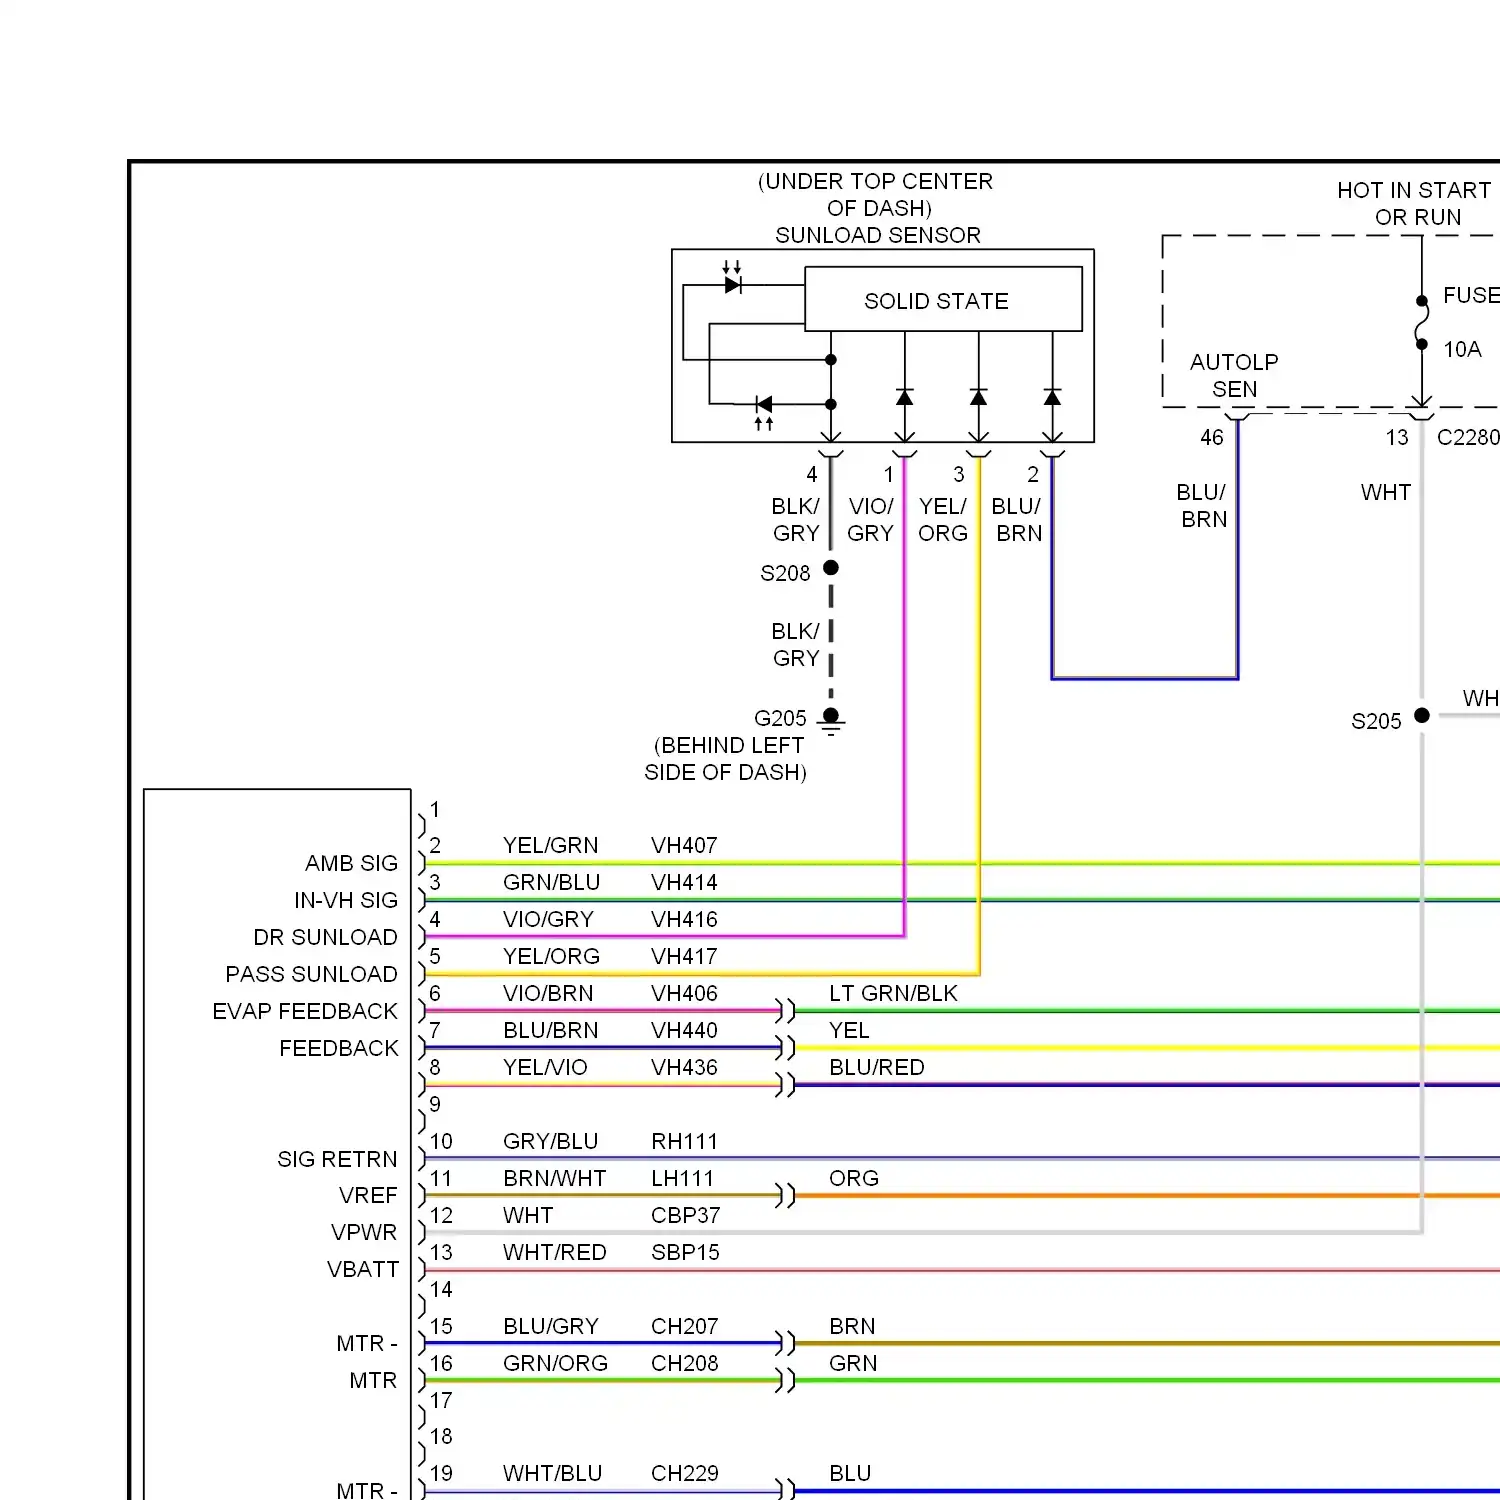The height and width of the screenshot is (1500, 1500).
Task: Click the LT GRN/BLK wire label
Action: (893, 993)
